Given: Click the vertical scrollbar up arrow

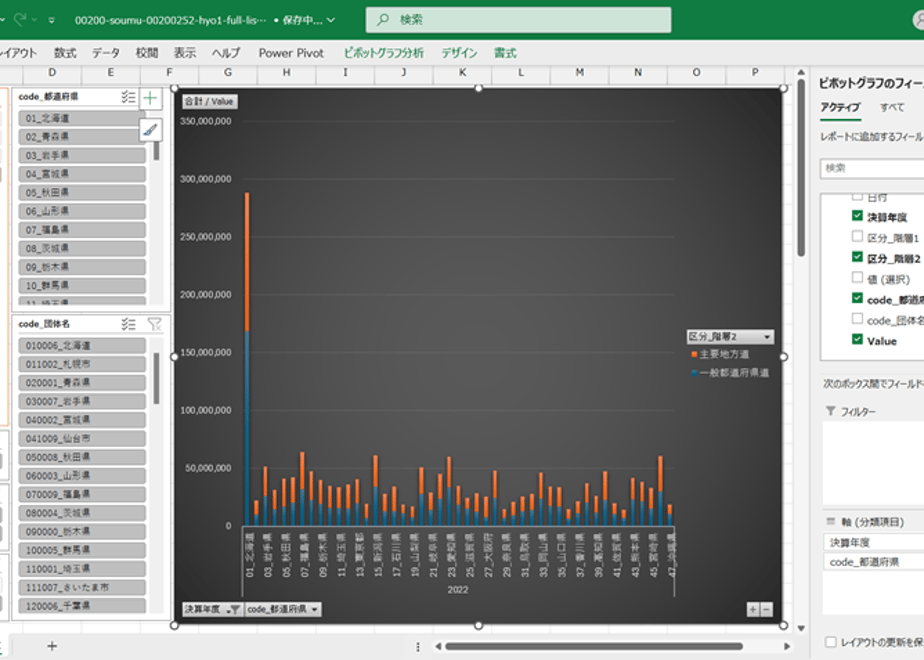Looking at the screenshot, I should [801, 72].
